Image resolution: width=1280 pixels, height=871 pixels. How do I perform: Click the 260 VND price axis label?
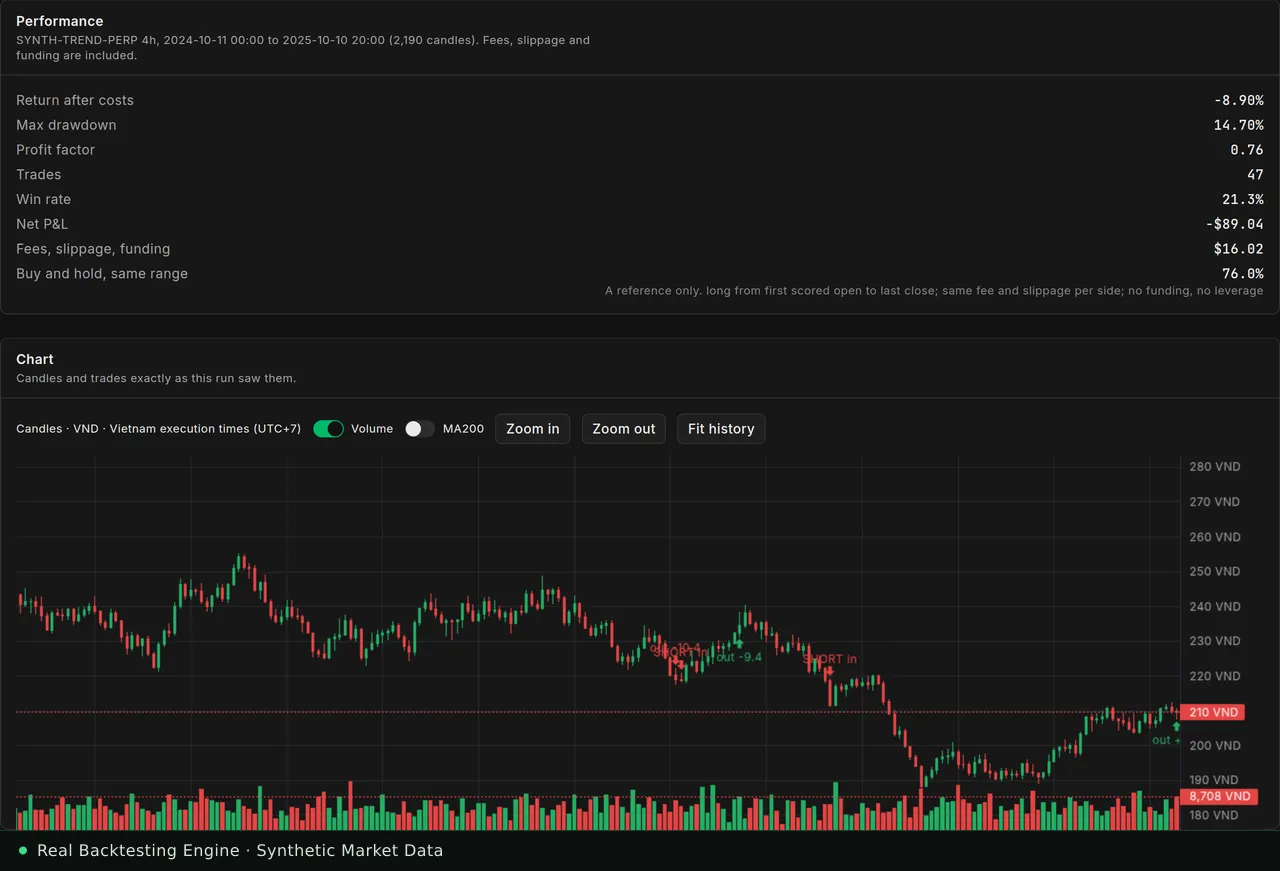click(x=1215, y=537)
